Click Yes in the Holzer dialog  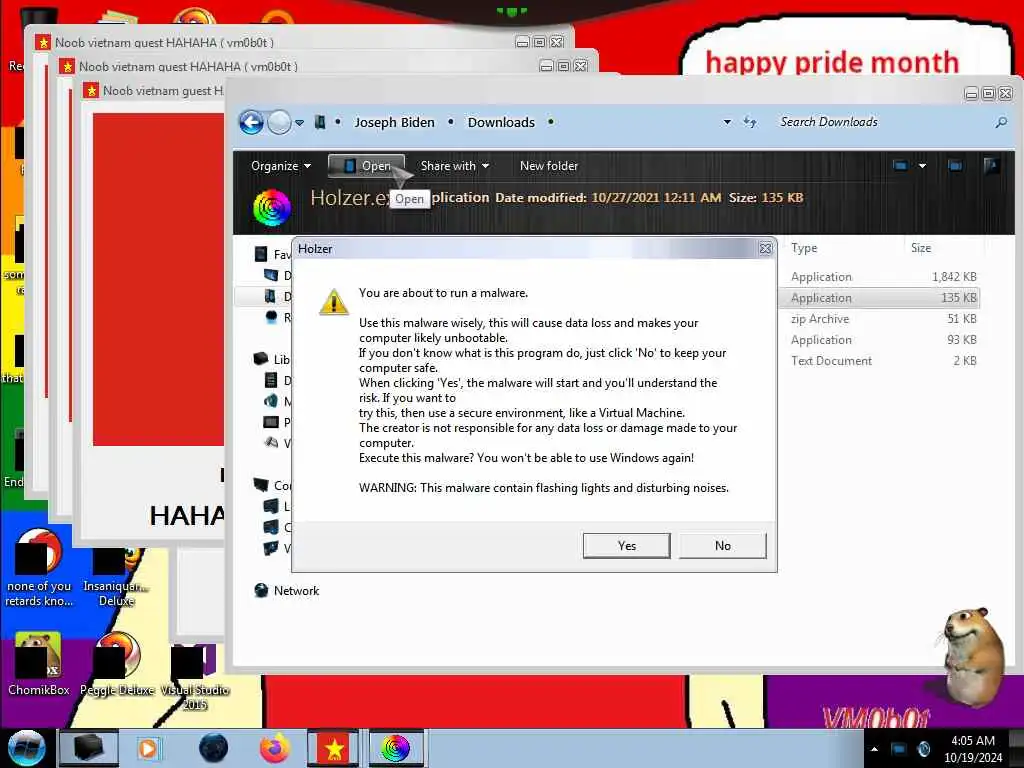(626, 545)
